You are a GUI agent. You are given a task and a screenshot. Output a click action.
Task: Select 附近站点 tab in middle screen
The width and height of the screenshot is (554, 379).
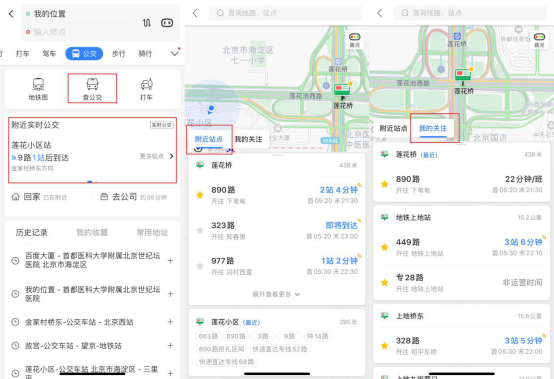click(x=209, y=139)
